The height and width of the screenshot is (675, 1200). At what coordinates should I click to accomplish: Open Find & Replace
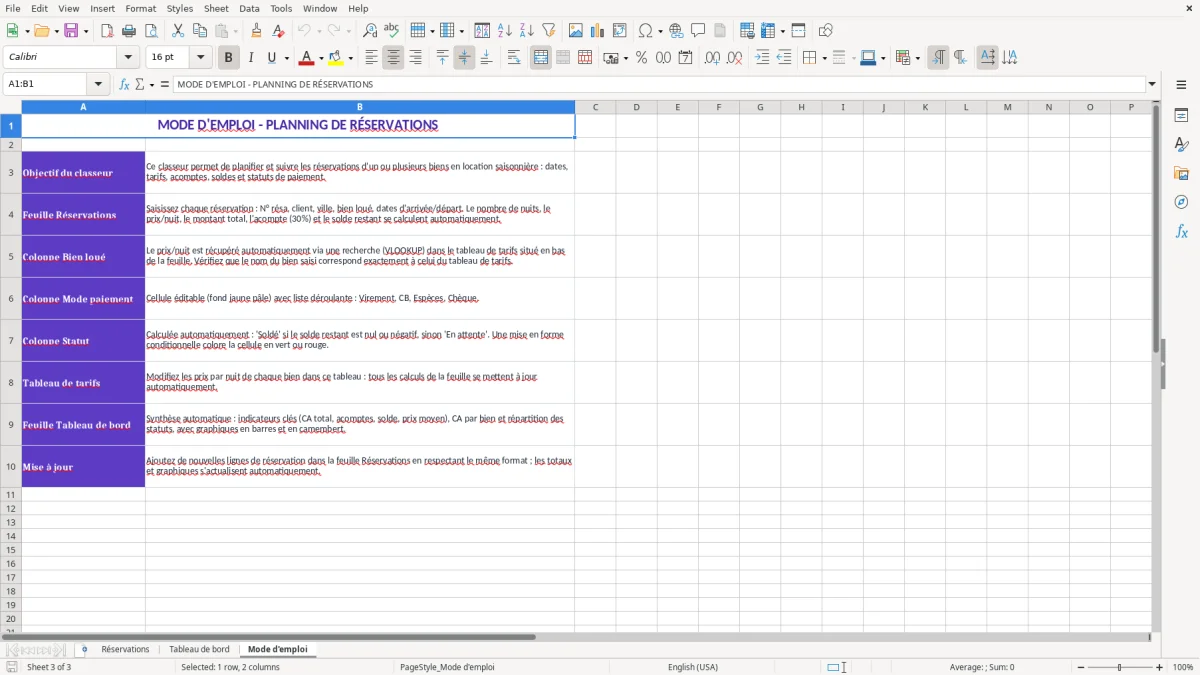370,31
